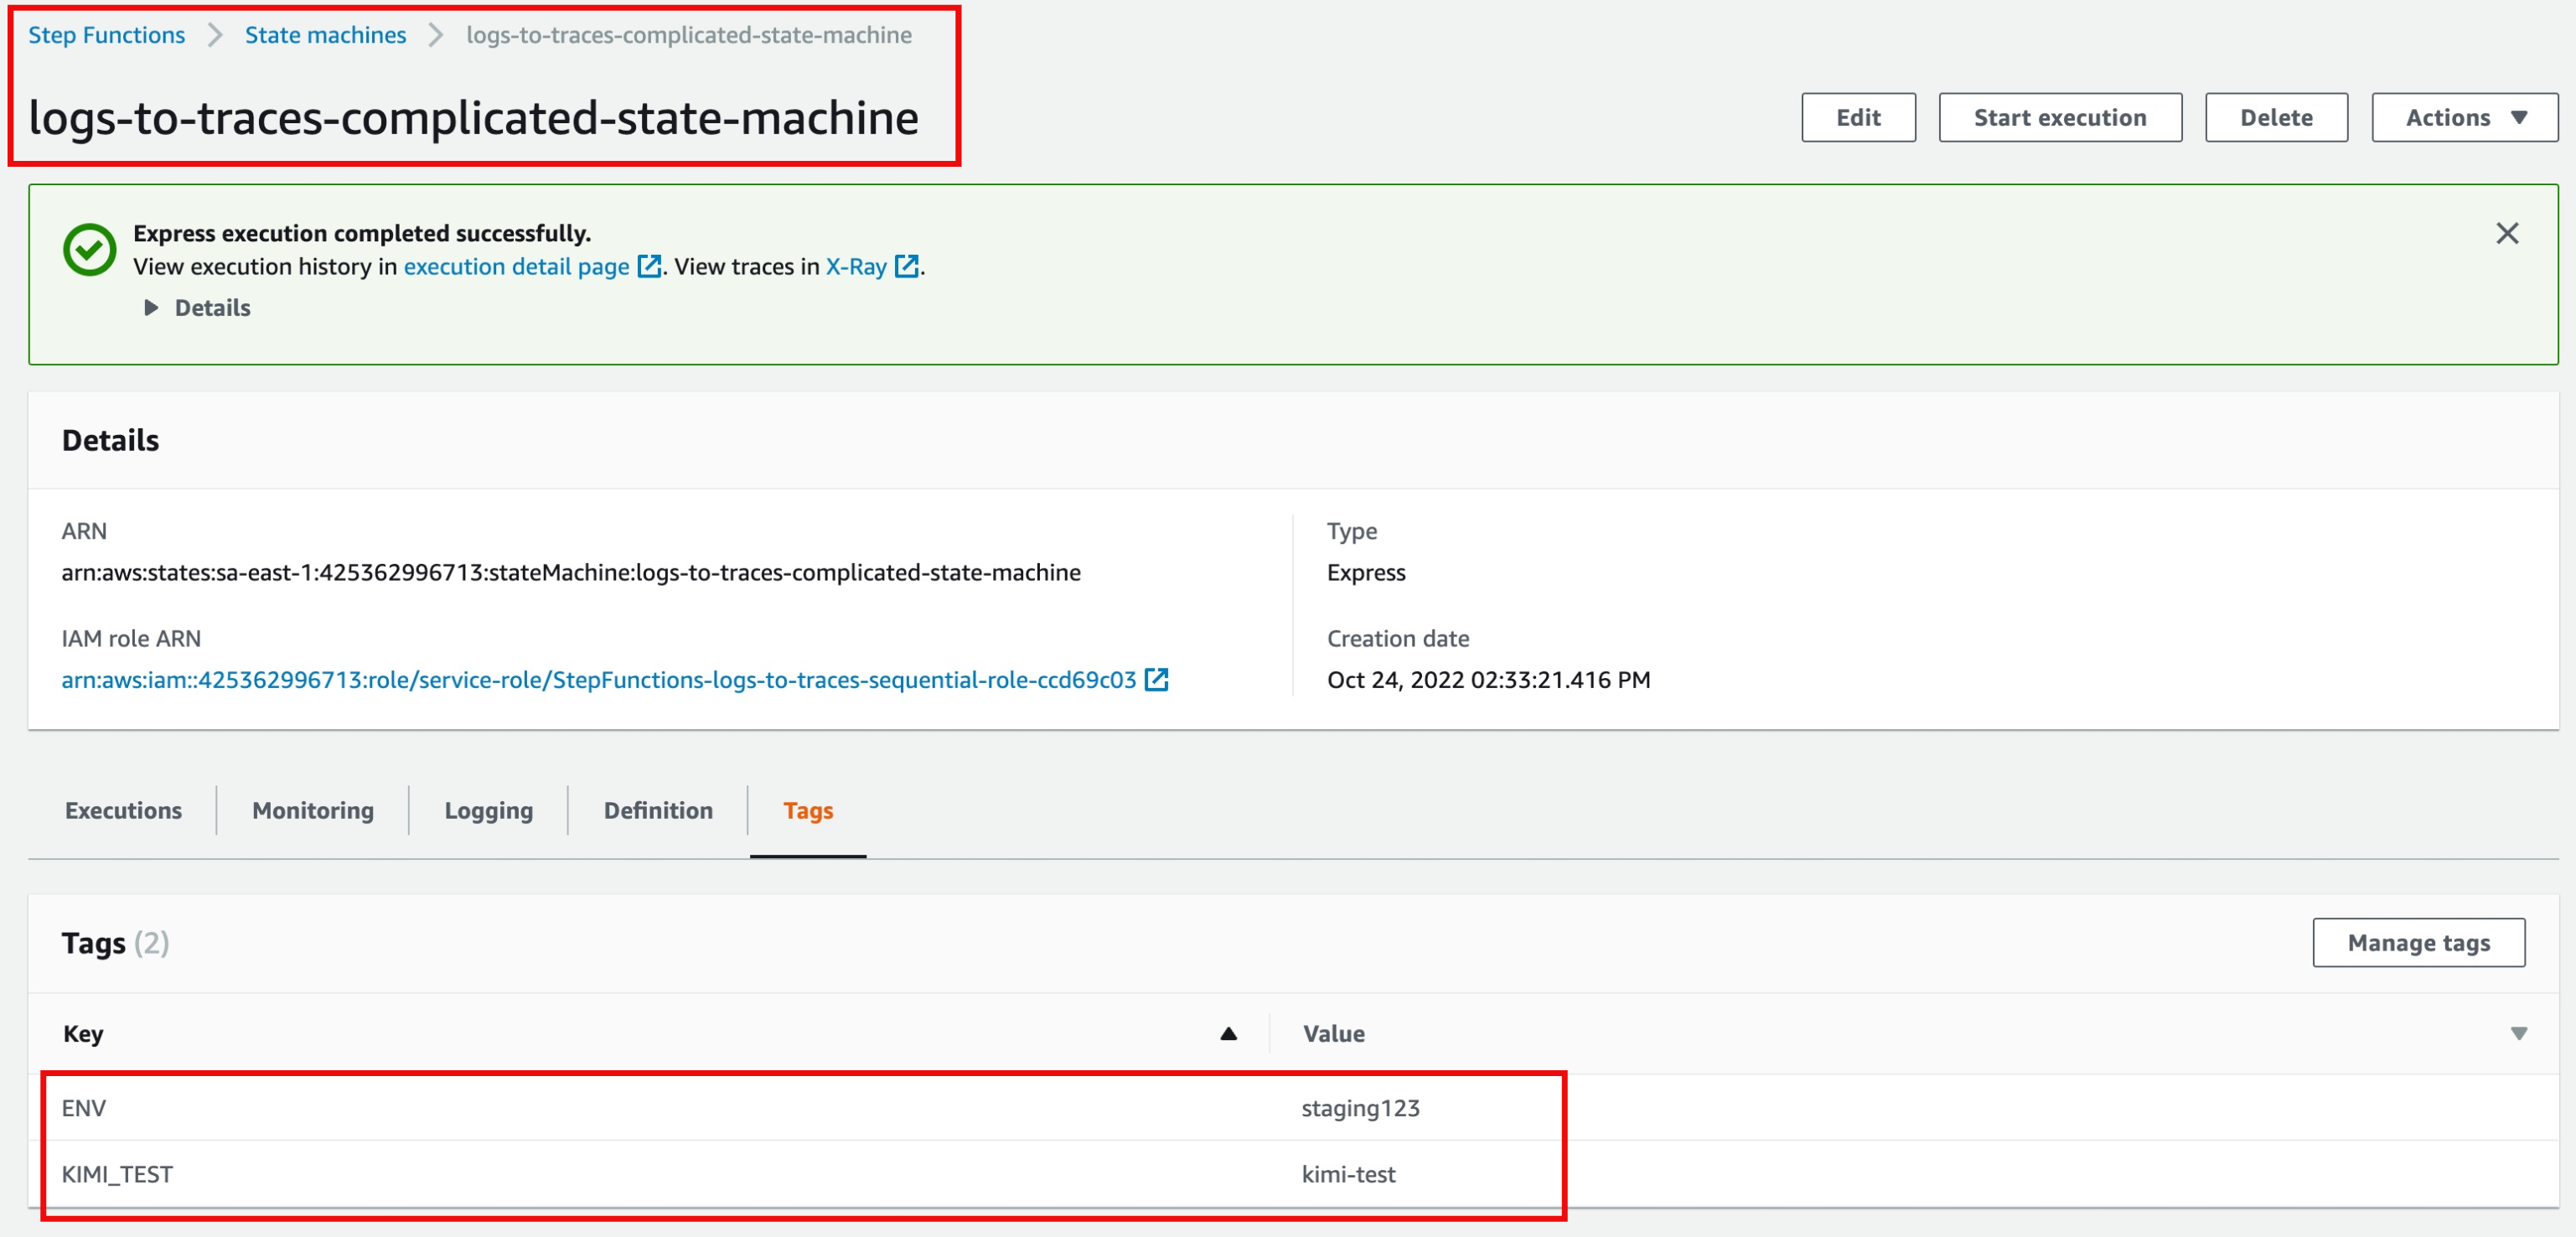Click external link icon next to X-Ray

pyautogui.click(x=906, y=266)
